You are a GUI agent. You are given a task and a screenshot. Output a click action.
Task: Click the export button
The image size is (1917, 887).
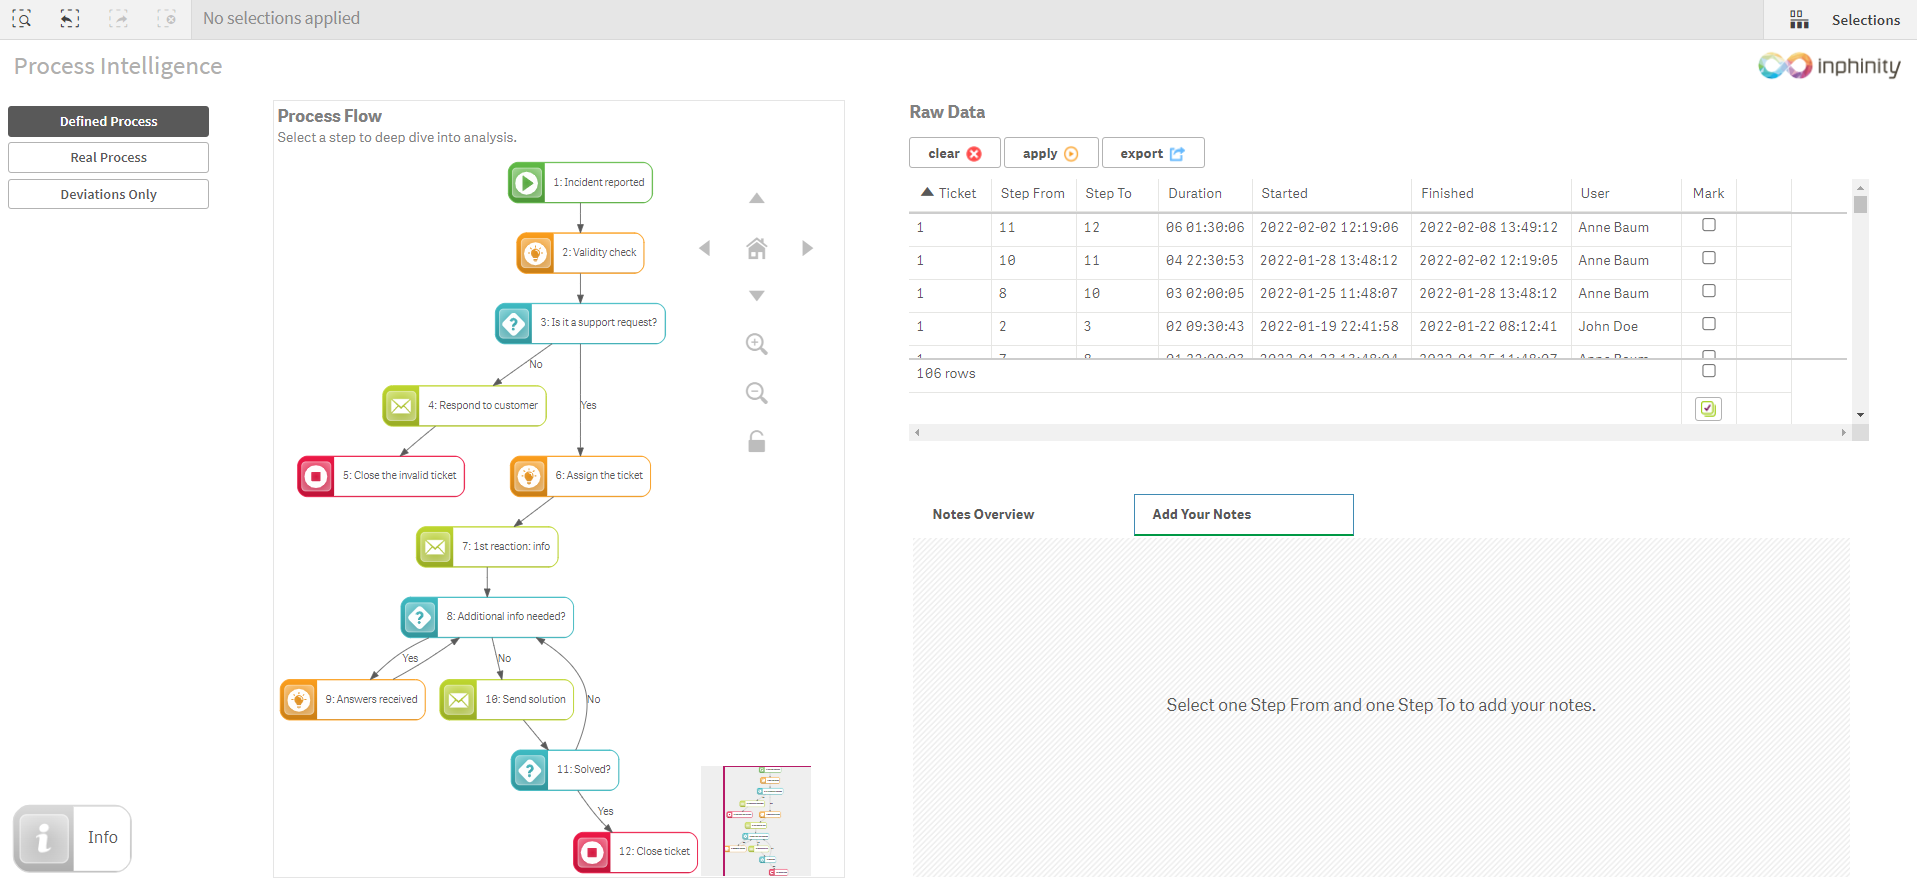point(1152,153)
